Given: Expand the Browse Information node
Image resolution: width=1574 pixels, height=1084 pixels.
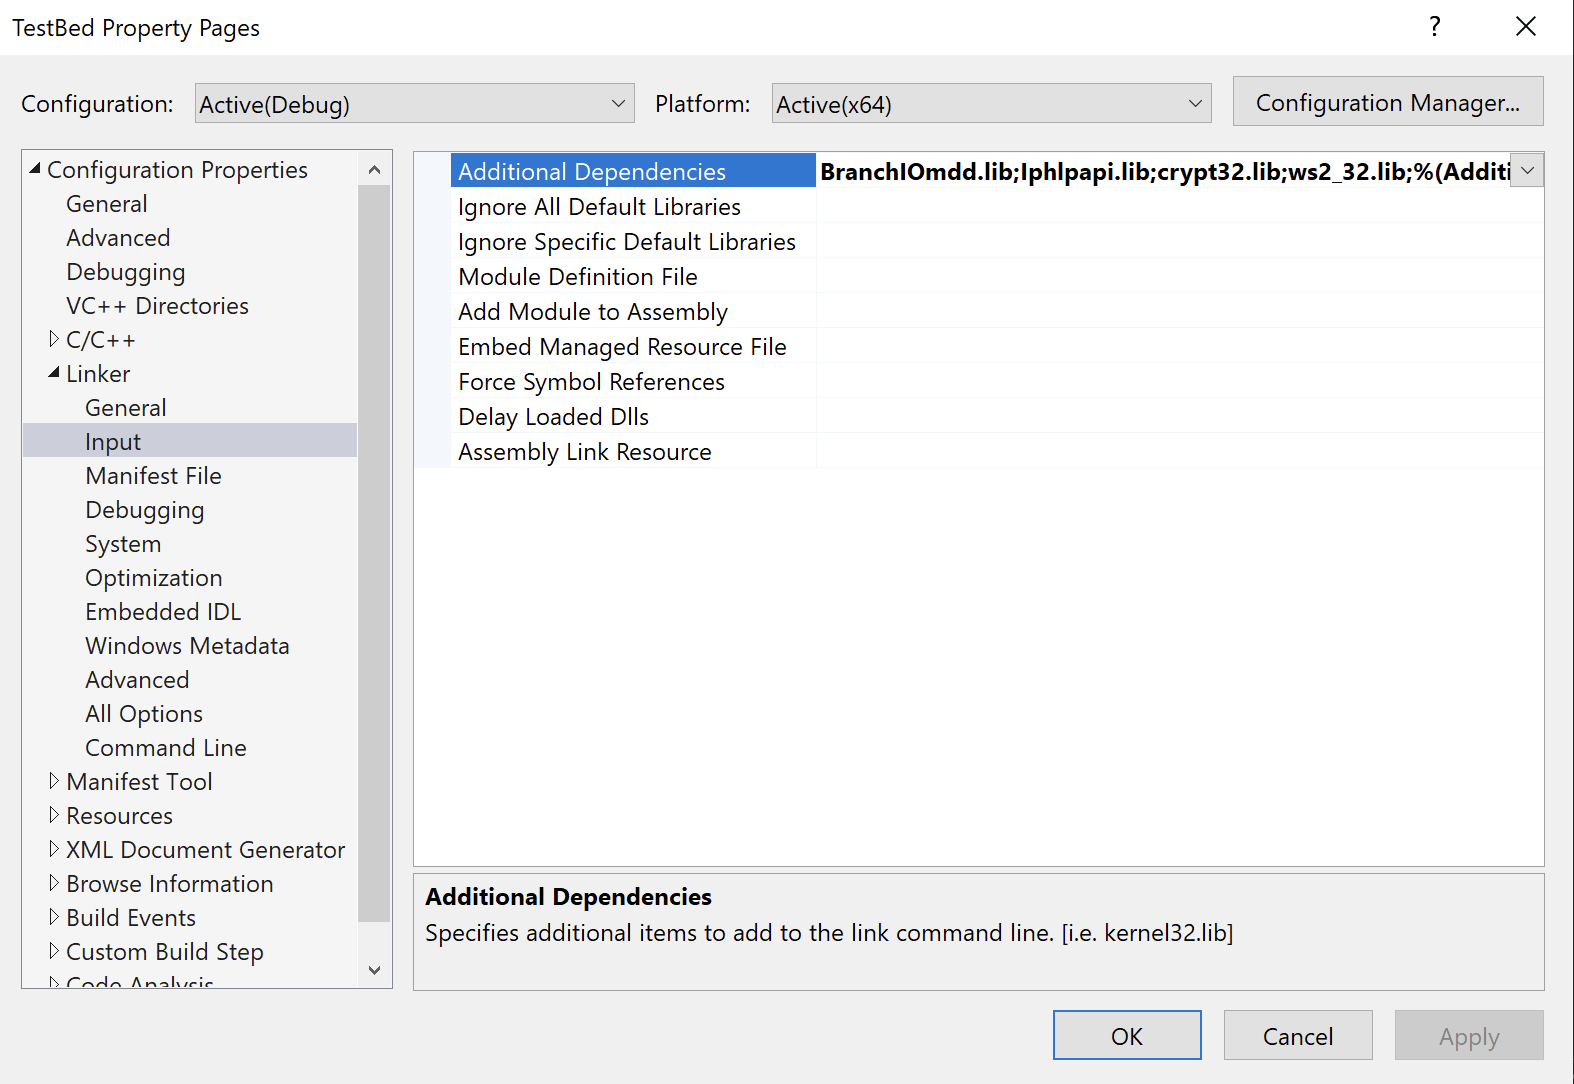Looking at the screenshot, I should click(54, 883).
